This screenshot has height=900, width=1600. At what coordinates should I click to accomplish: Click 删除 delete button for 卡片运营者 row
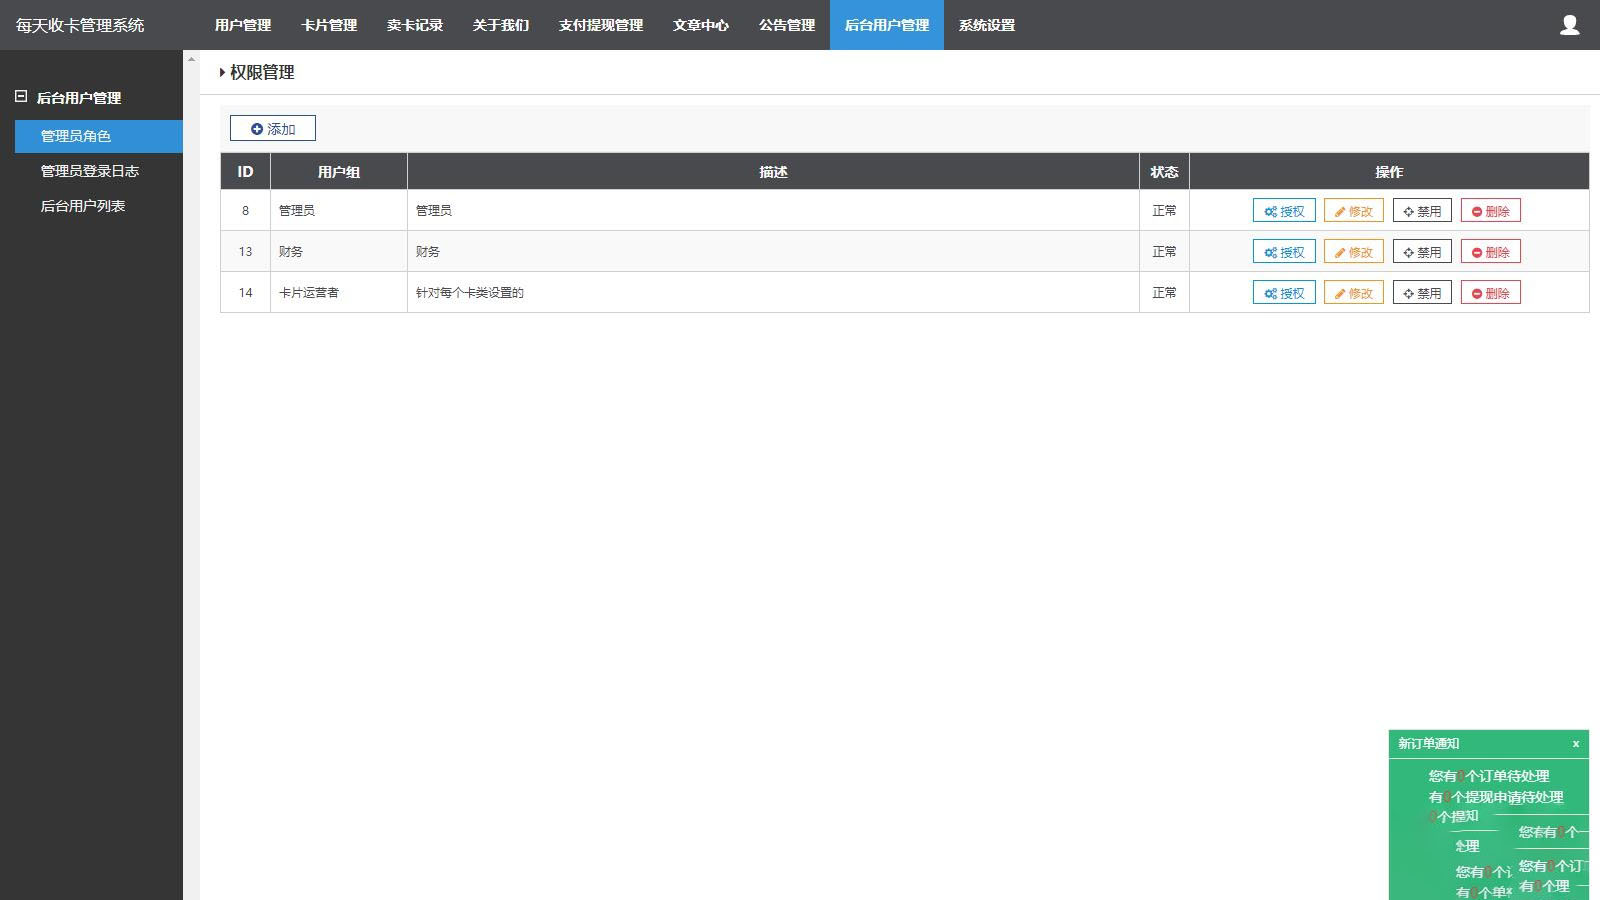1490,293
